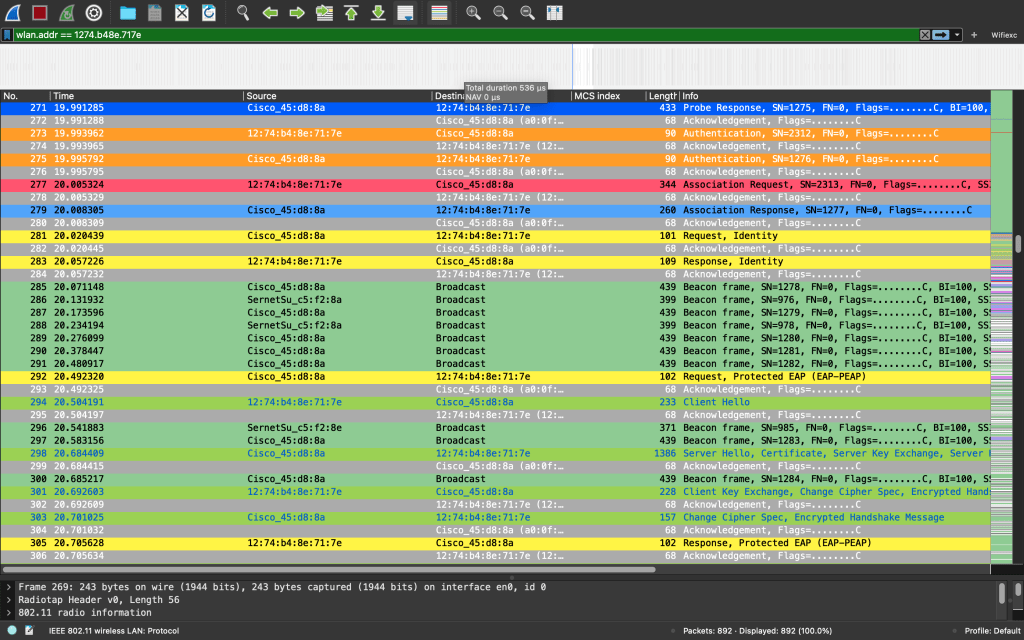
Task: Stop the running packet capture
Action: 39,13
